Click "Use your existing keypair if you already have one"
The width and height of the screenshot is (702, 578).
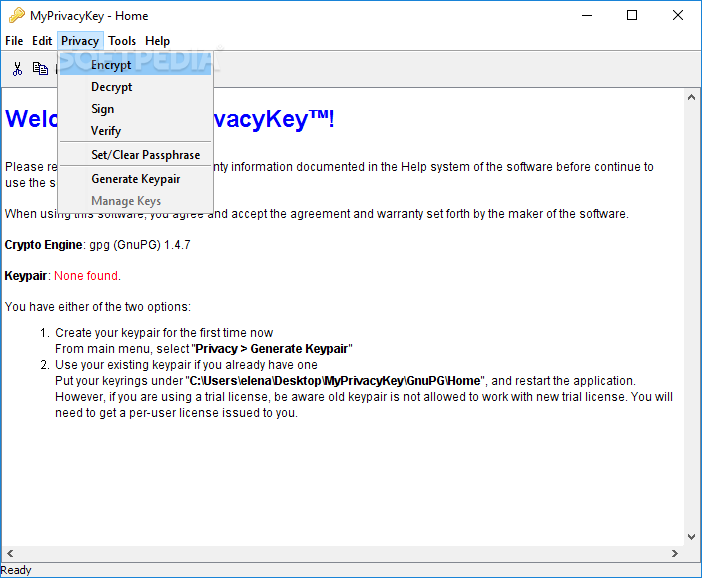click(x=186, y=365)
